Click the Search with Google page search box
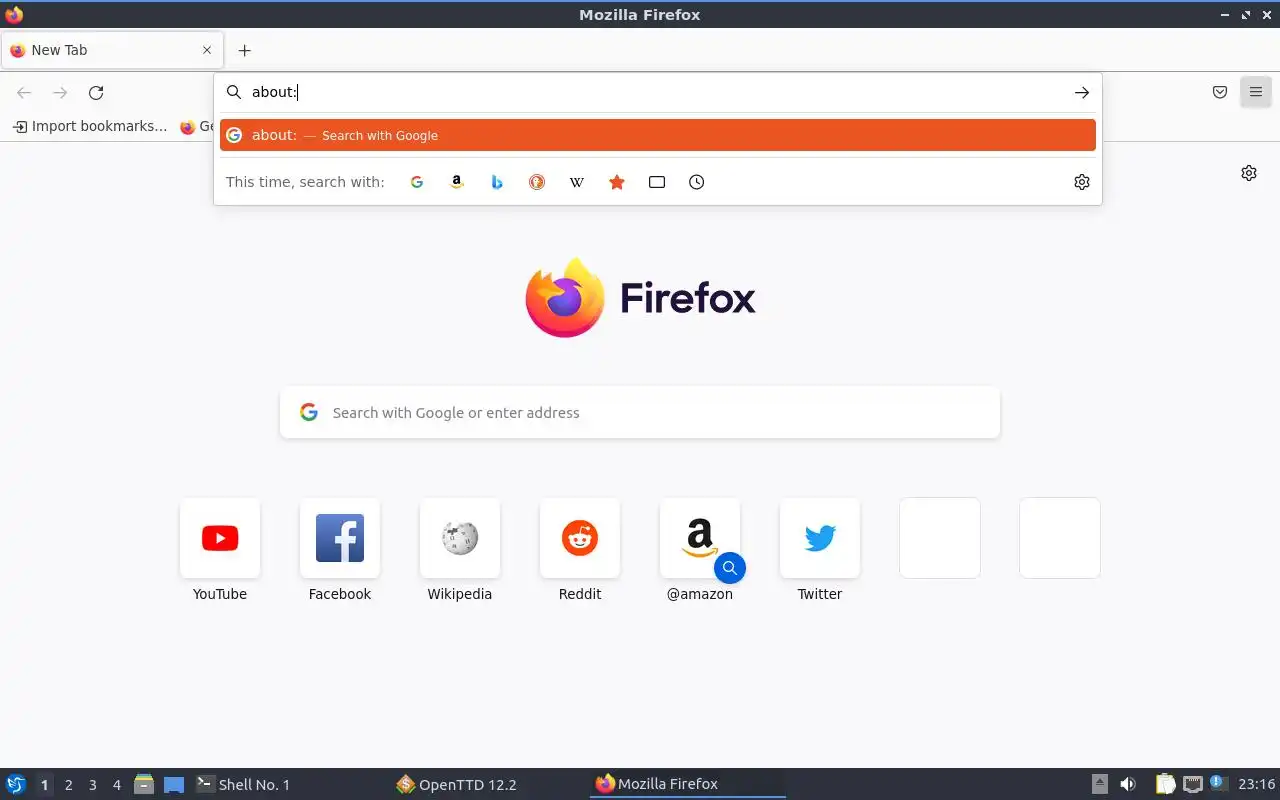Viewport: 1280px width, 800px height. point(640,412)
